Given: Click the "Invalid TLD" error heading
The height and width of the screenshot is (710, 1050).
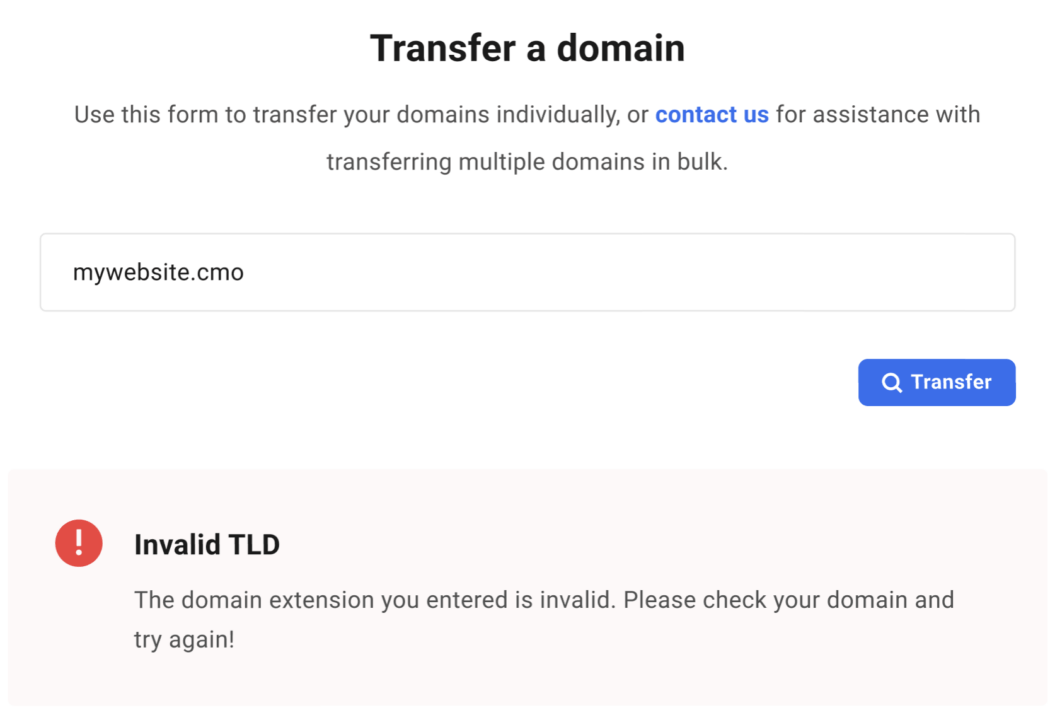Looking at the screenshot, I should pos(207,545).
